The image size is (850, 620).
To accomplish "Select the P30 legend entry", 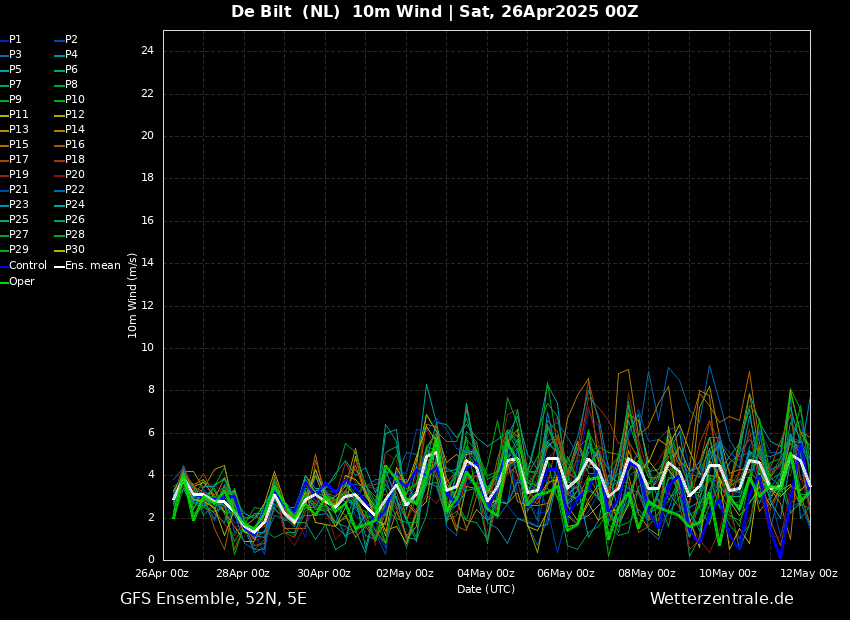I will tap(74, 250).
